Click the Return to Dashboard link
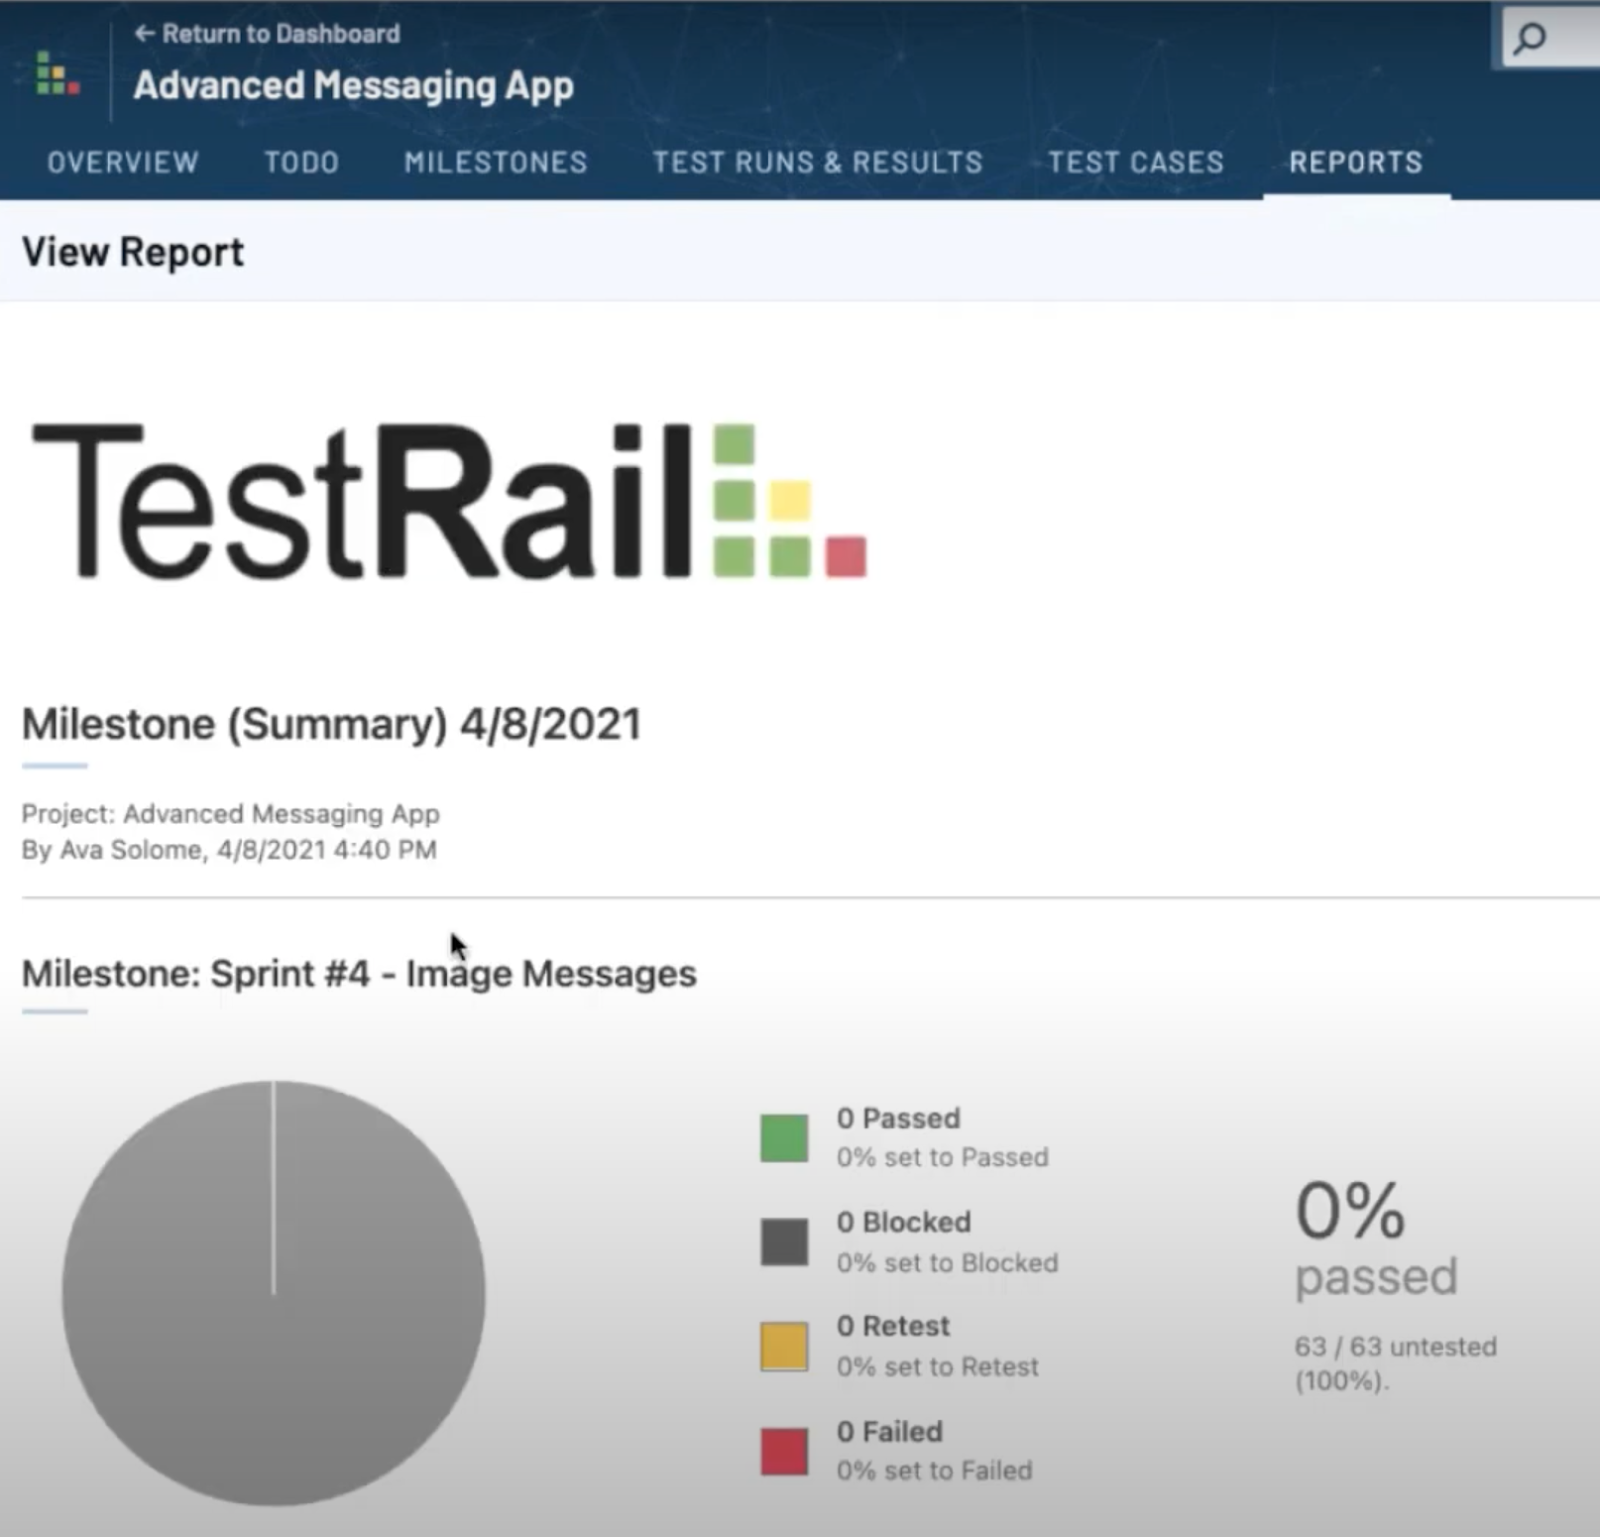This screenshot has width=1600, height=1537. pos(267,34)
